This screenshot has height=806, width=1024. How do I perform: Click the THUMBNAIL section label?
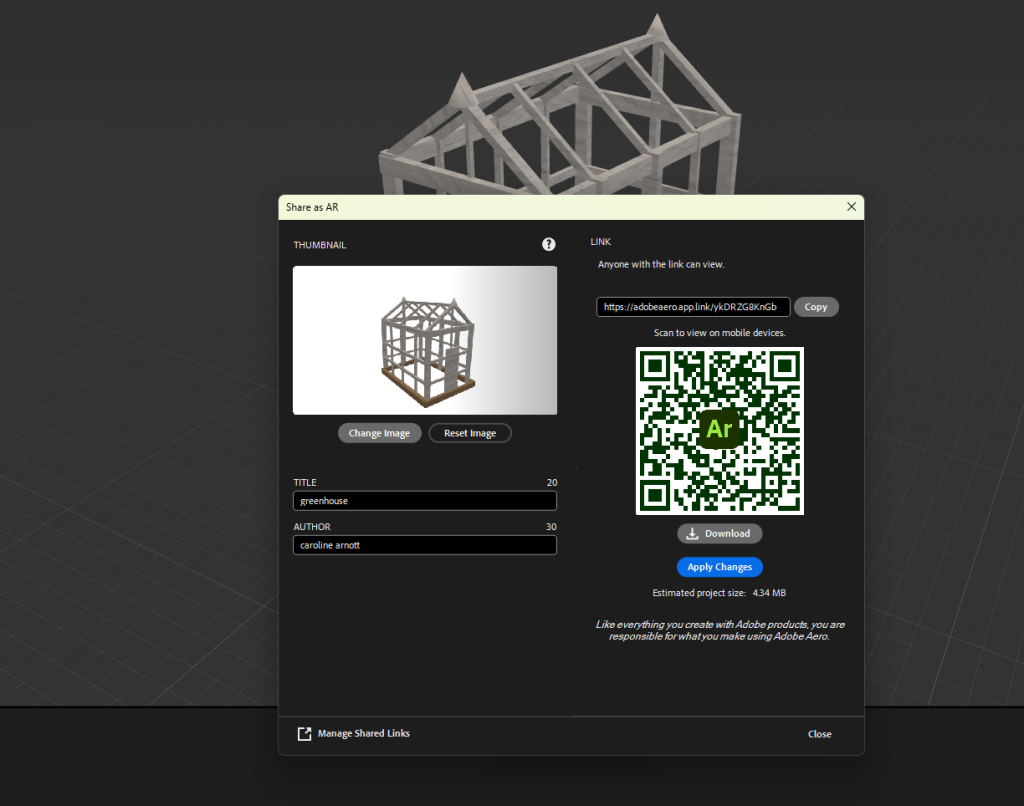click(320, 245)
